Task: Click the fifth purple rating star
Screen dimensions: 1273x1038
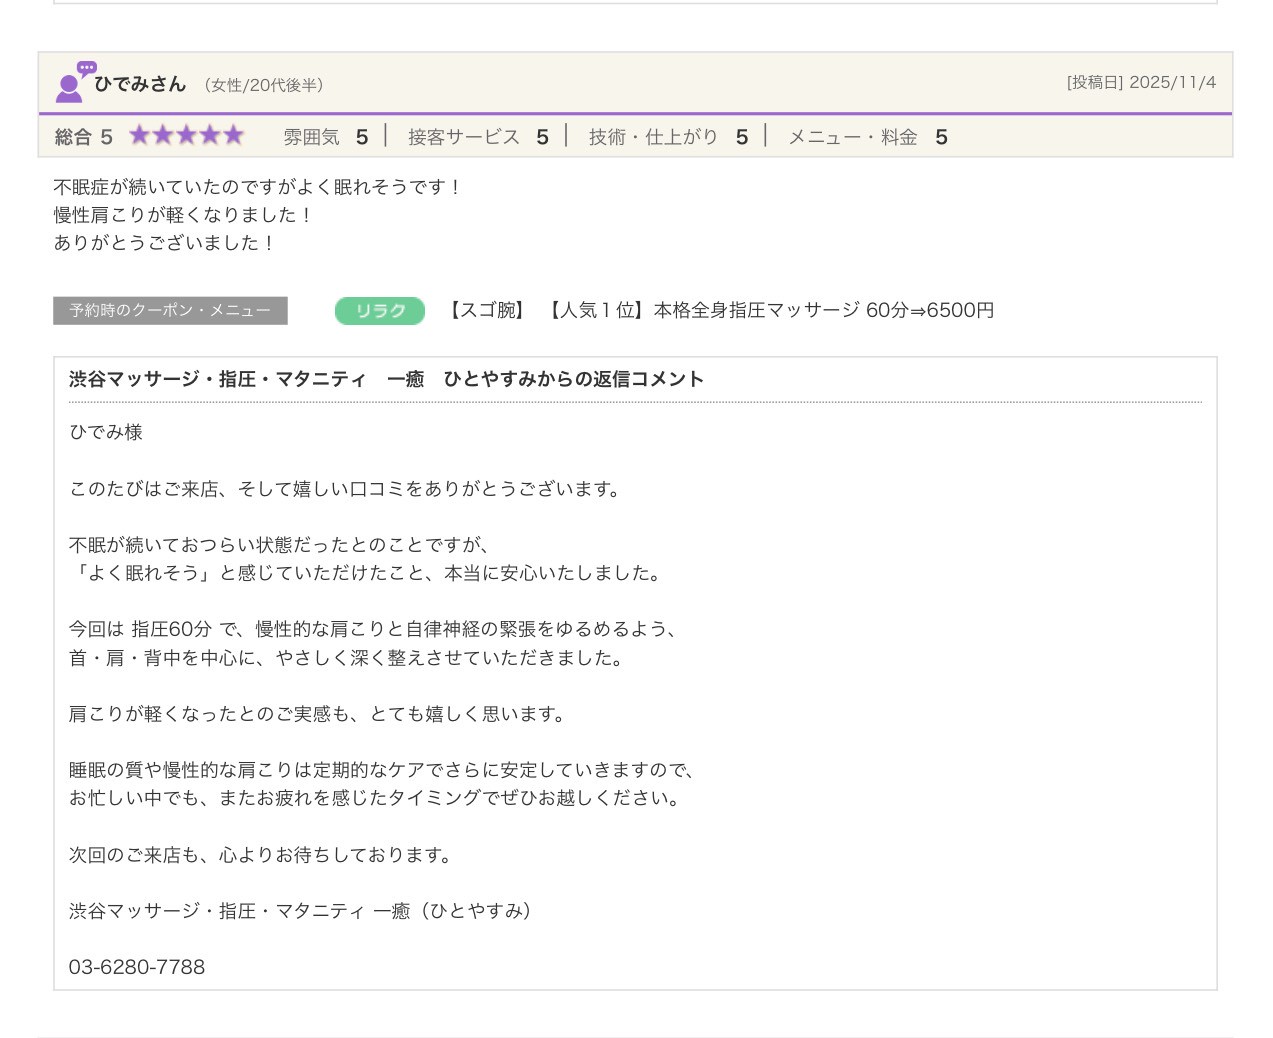Action: (233, 136)
